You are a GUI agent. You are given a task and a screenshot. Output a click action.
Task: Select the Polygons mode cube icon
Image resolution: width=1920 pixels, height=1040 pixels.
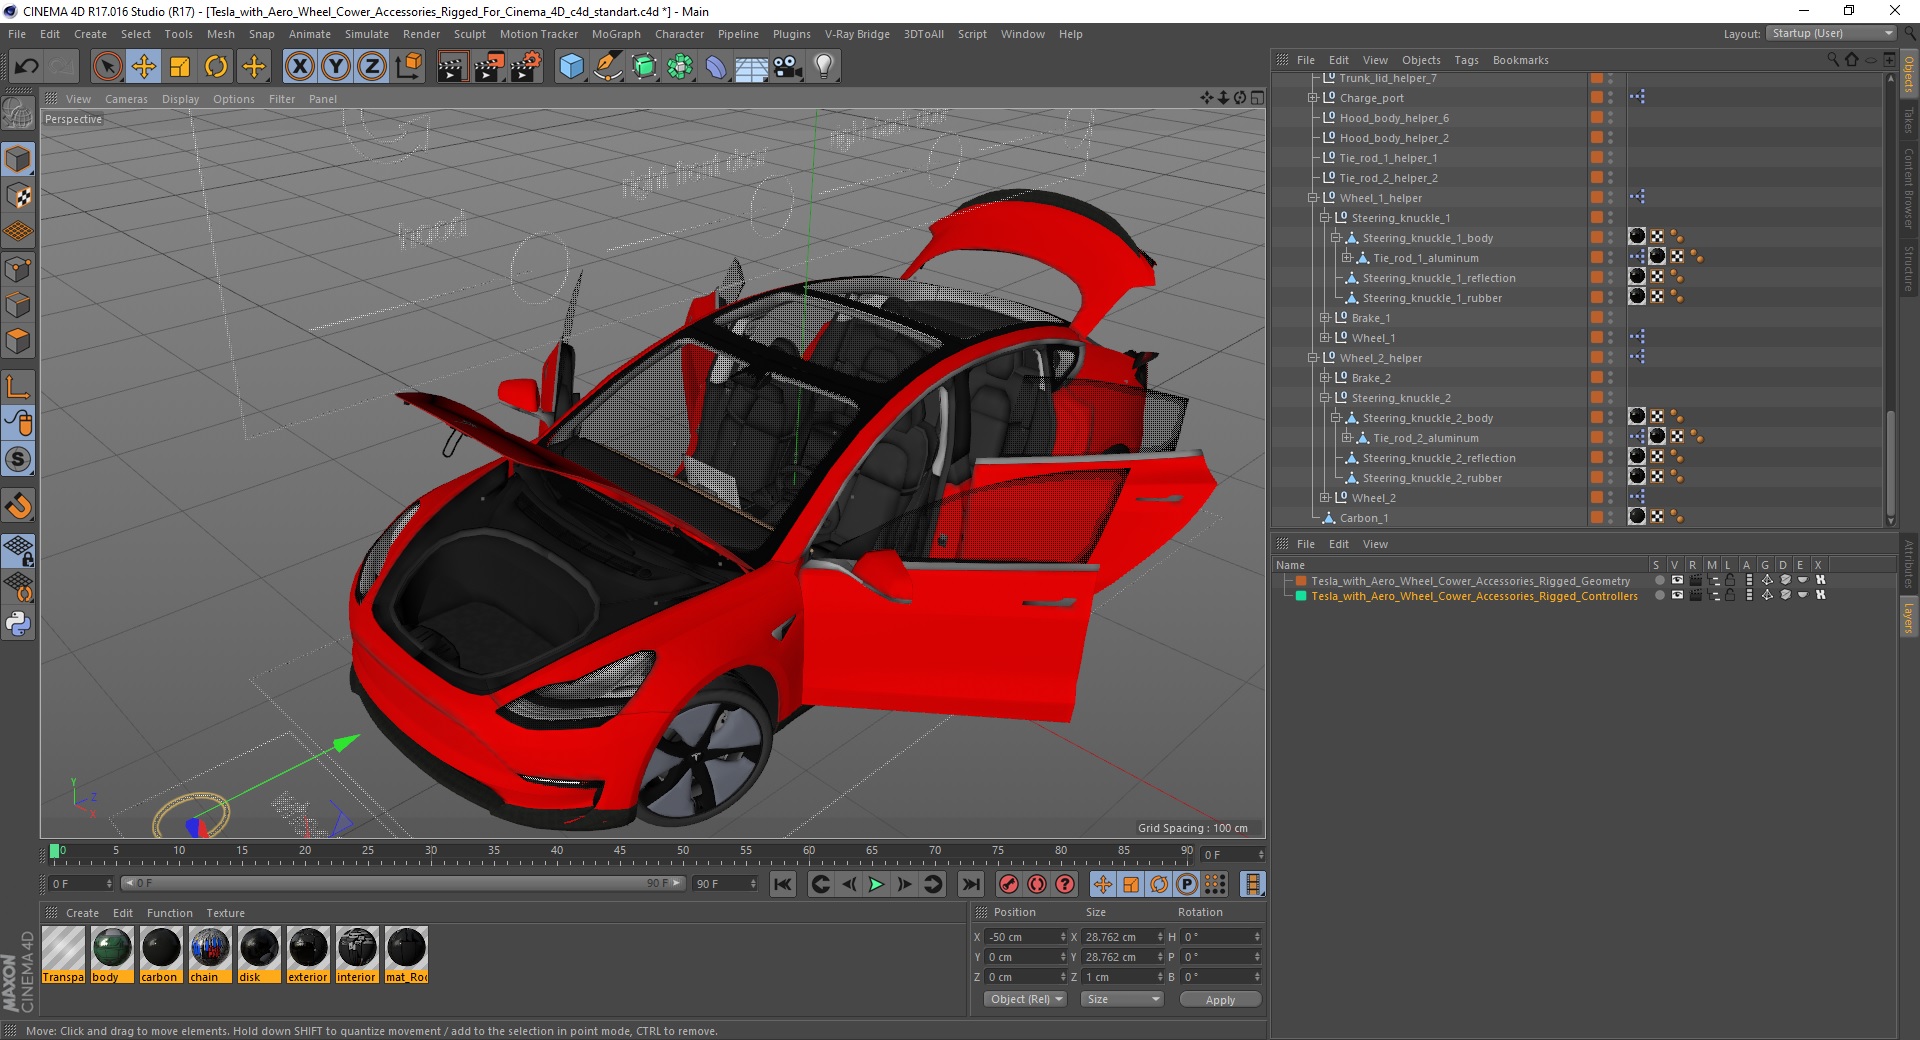18,341
